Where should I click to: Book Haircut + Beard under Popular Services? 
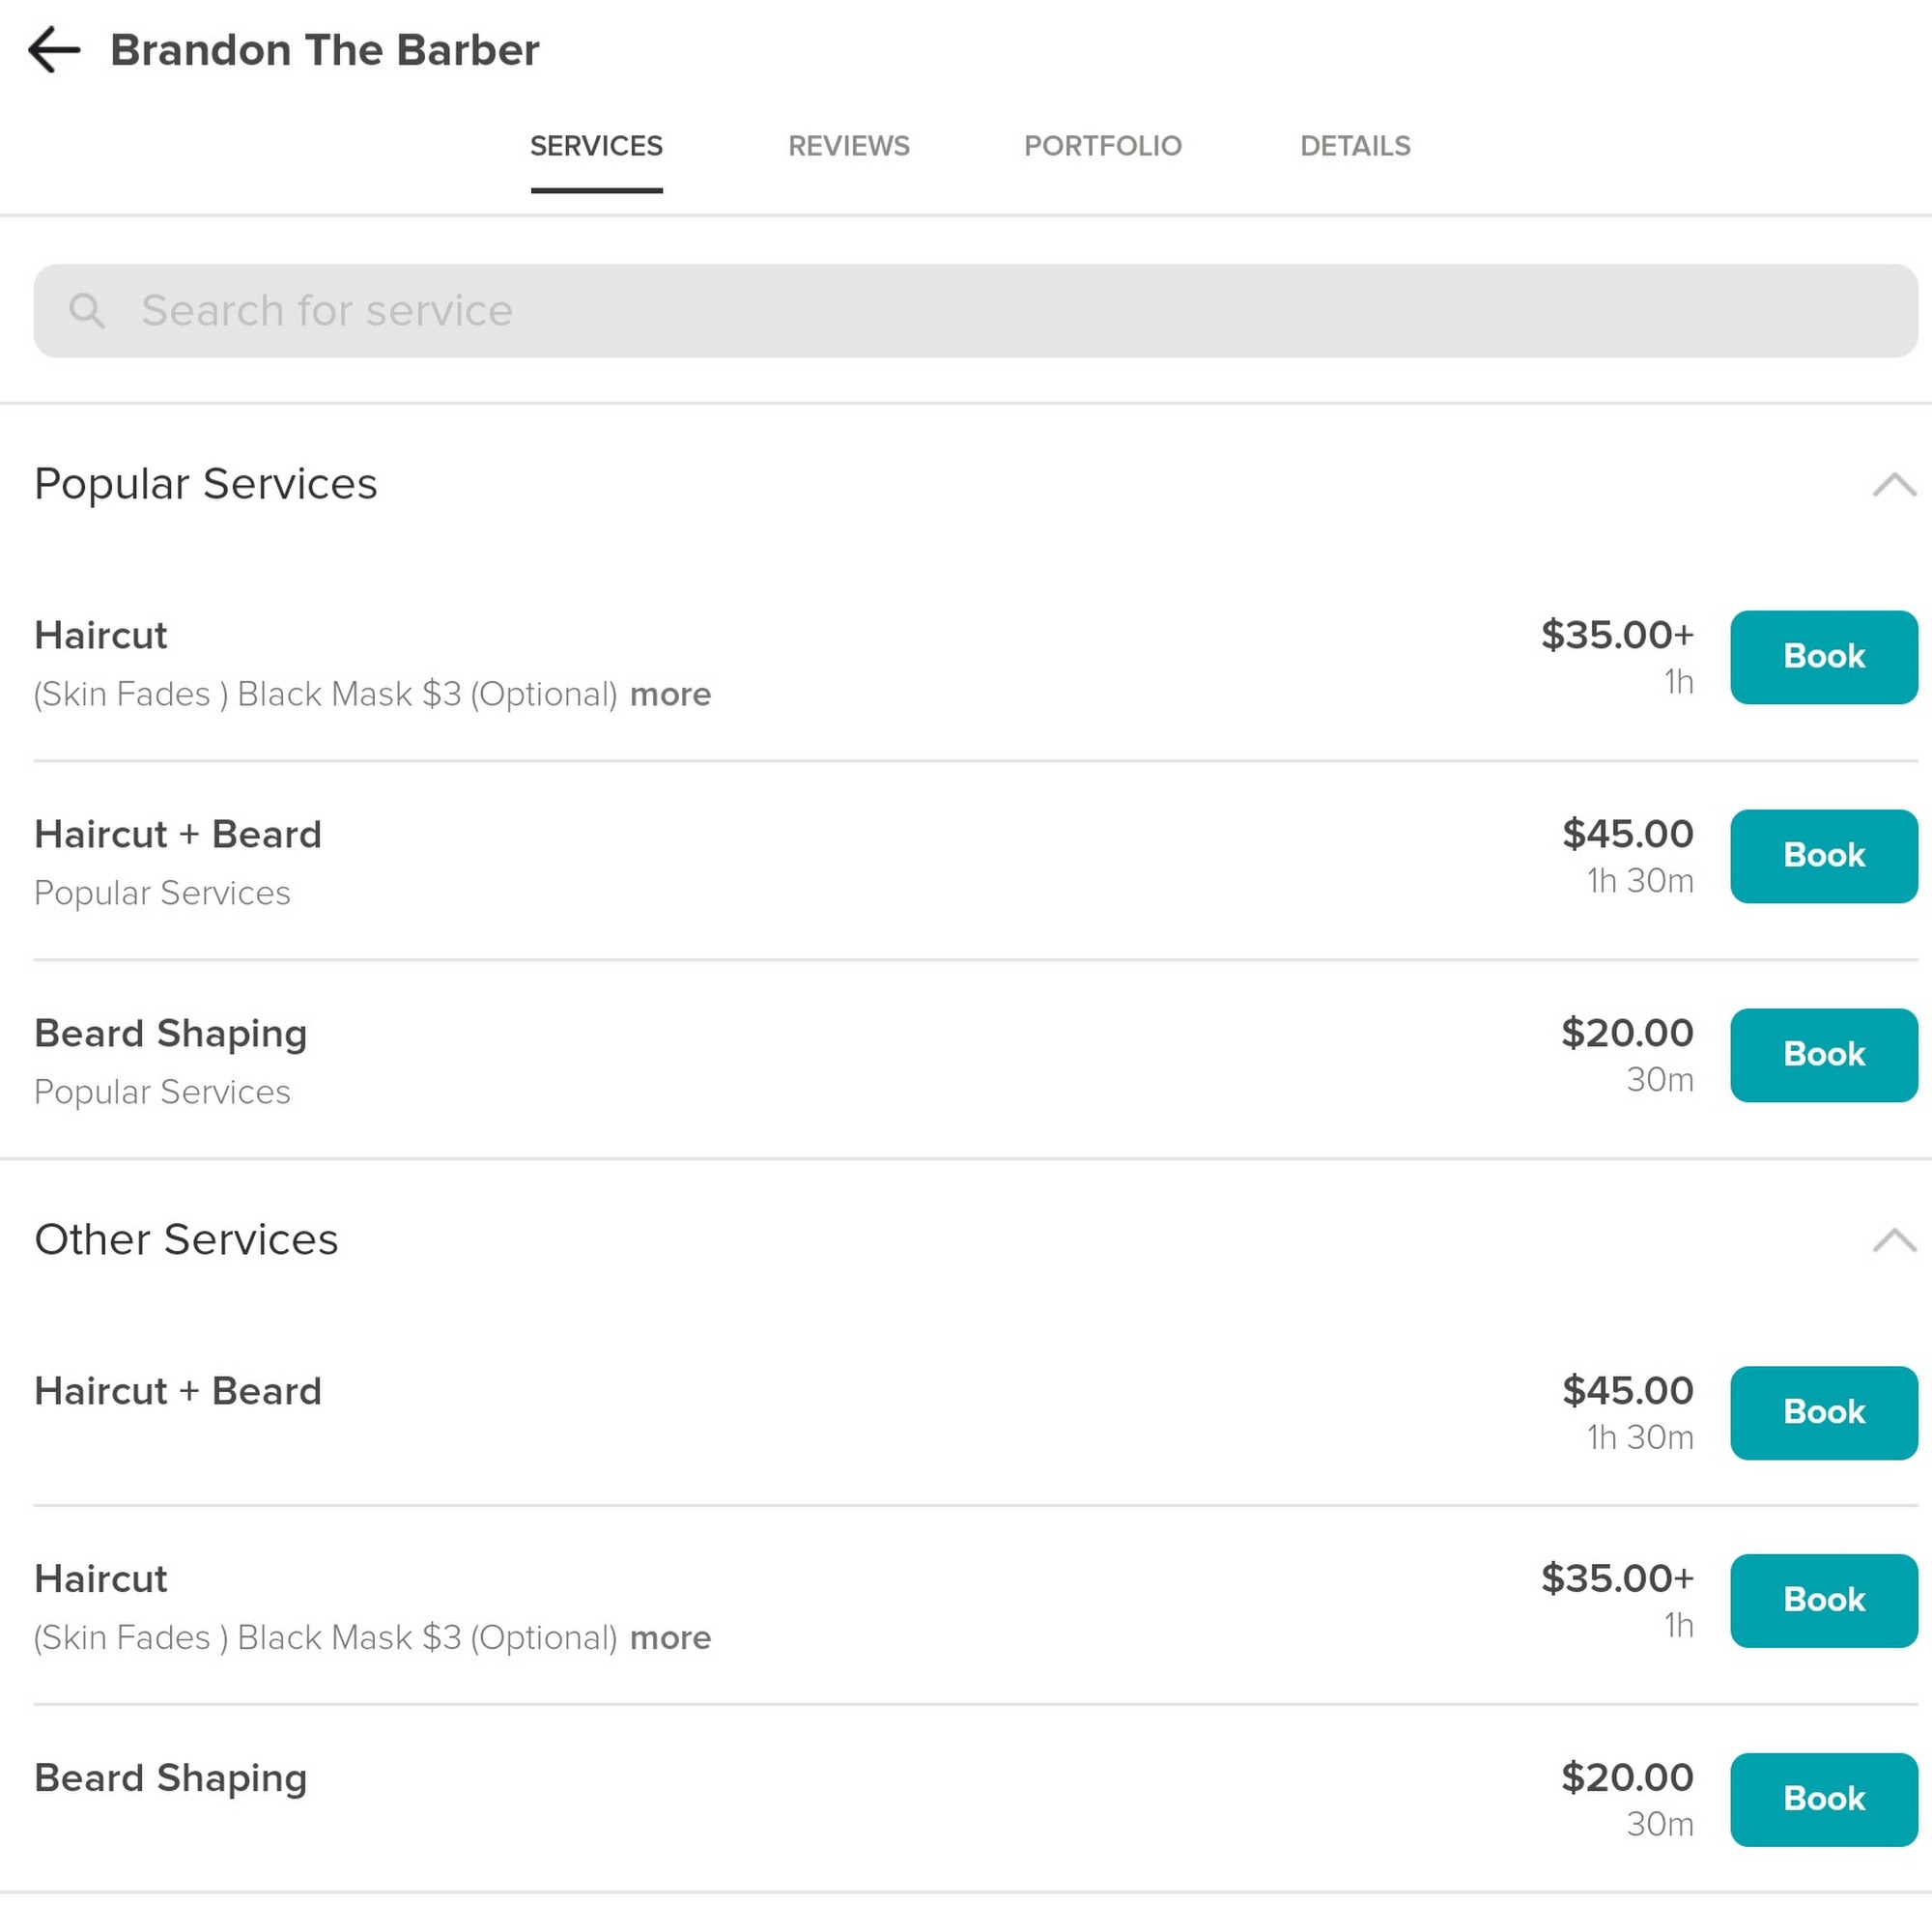(x=1823, y=856)
